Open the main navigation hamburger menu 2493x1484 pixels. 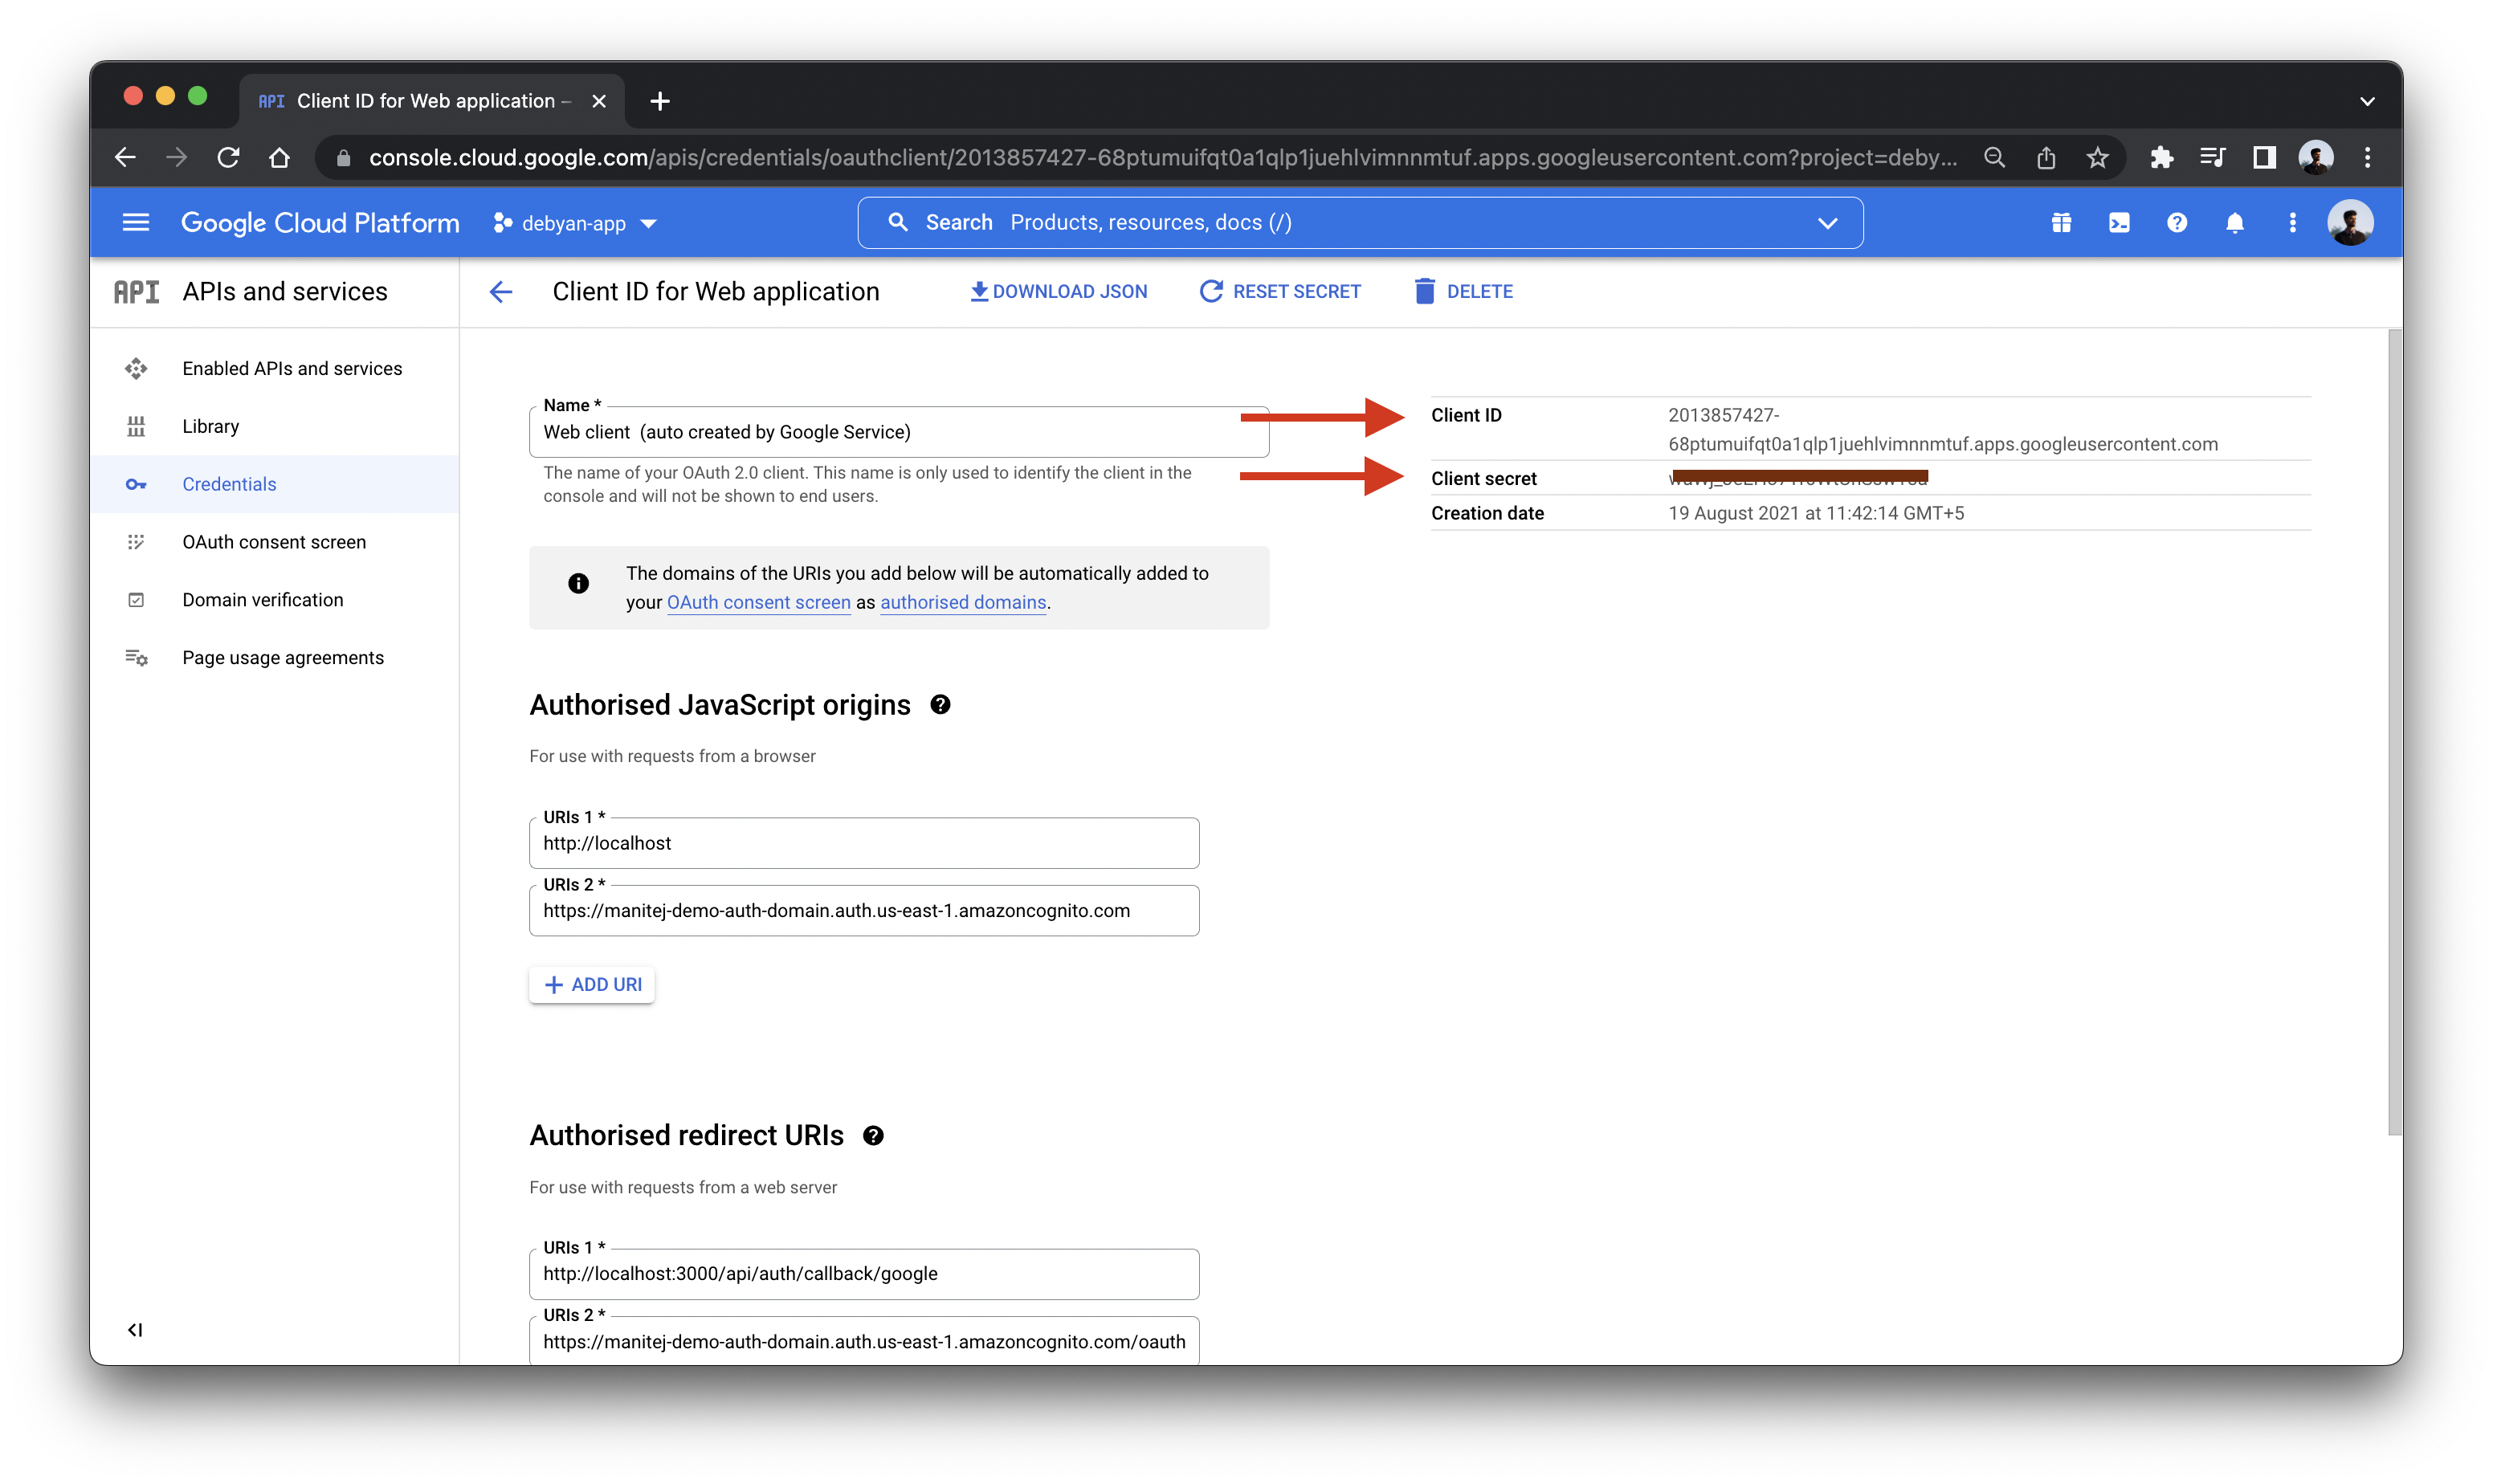(x=136, y=222)
